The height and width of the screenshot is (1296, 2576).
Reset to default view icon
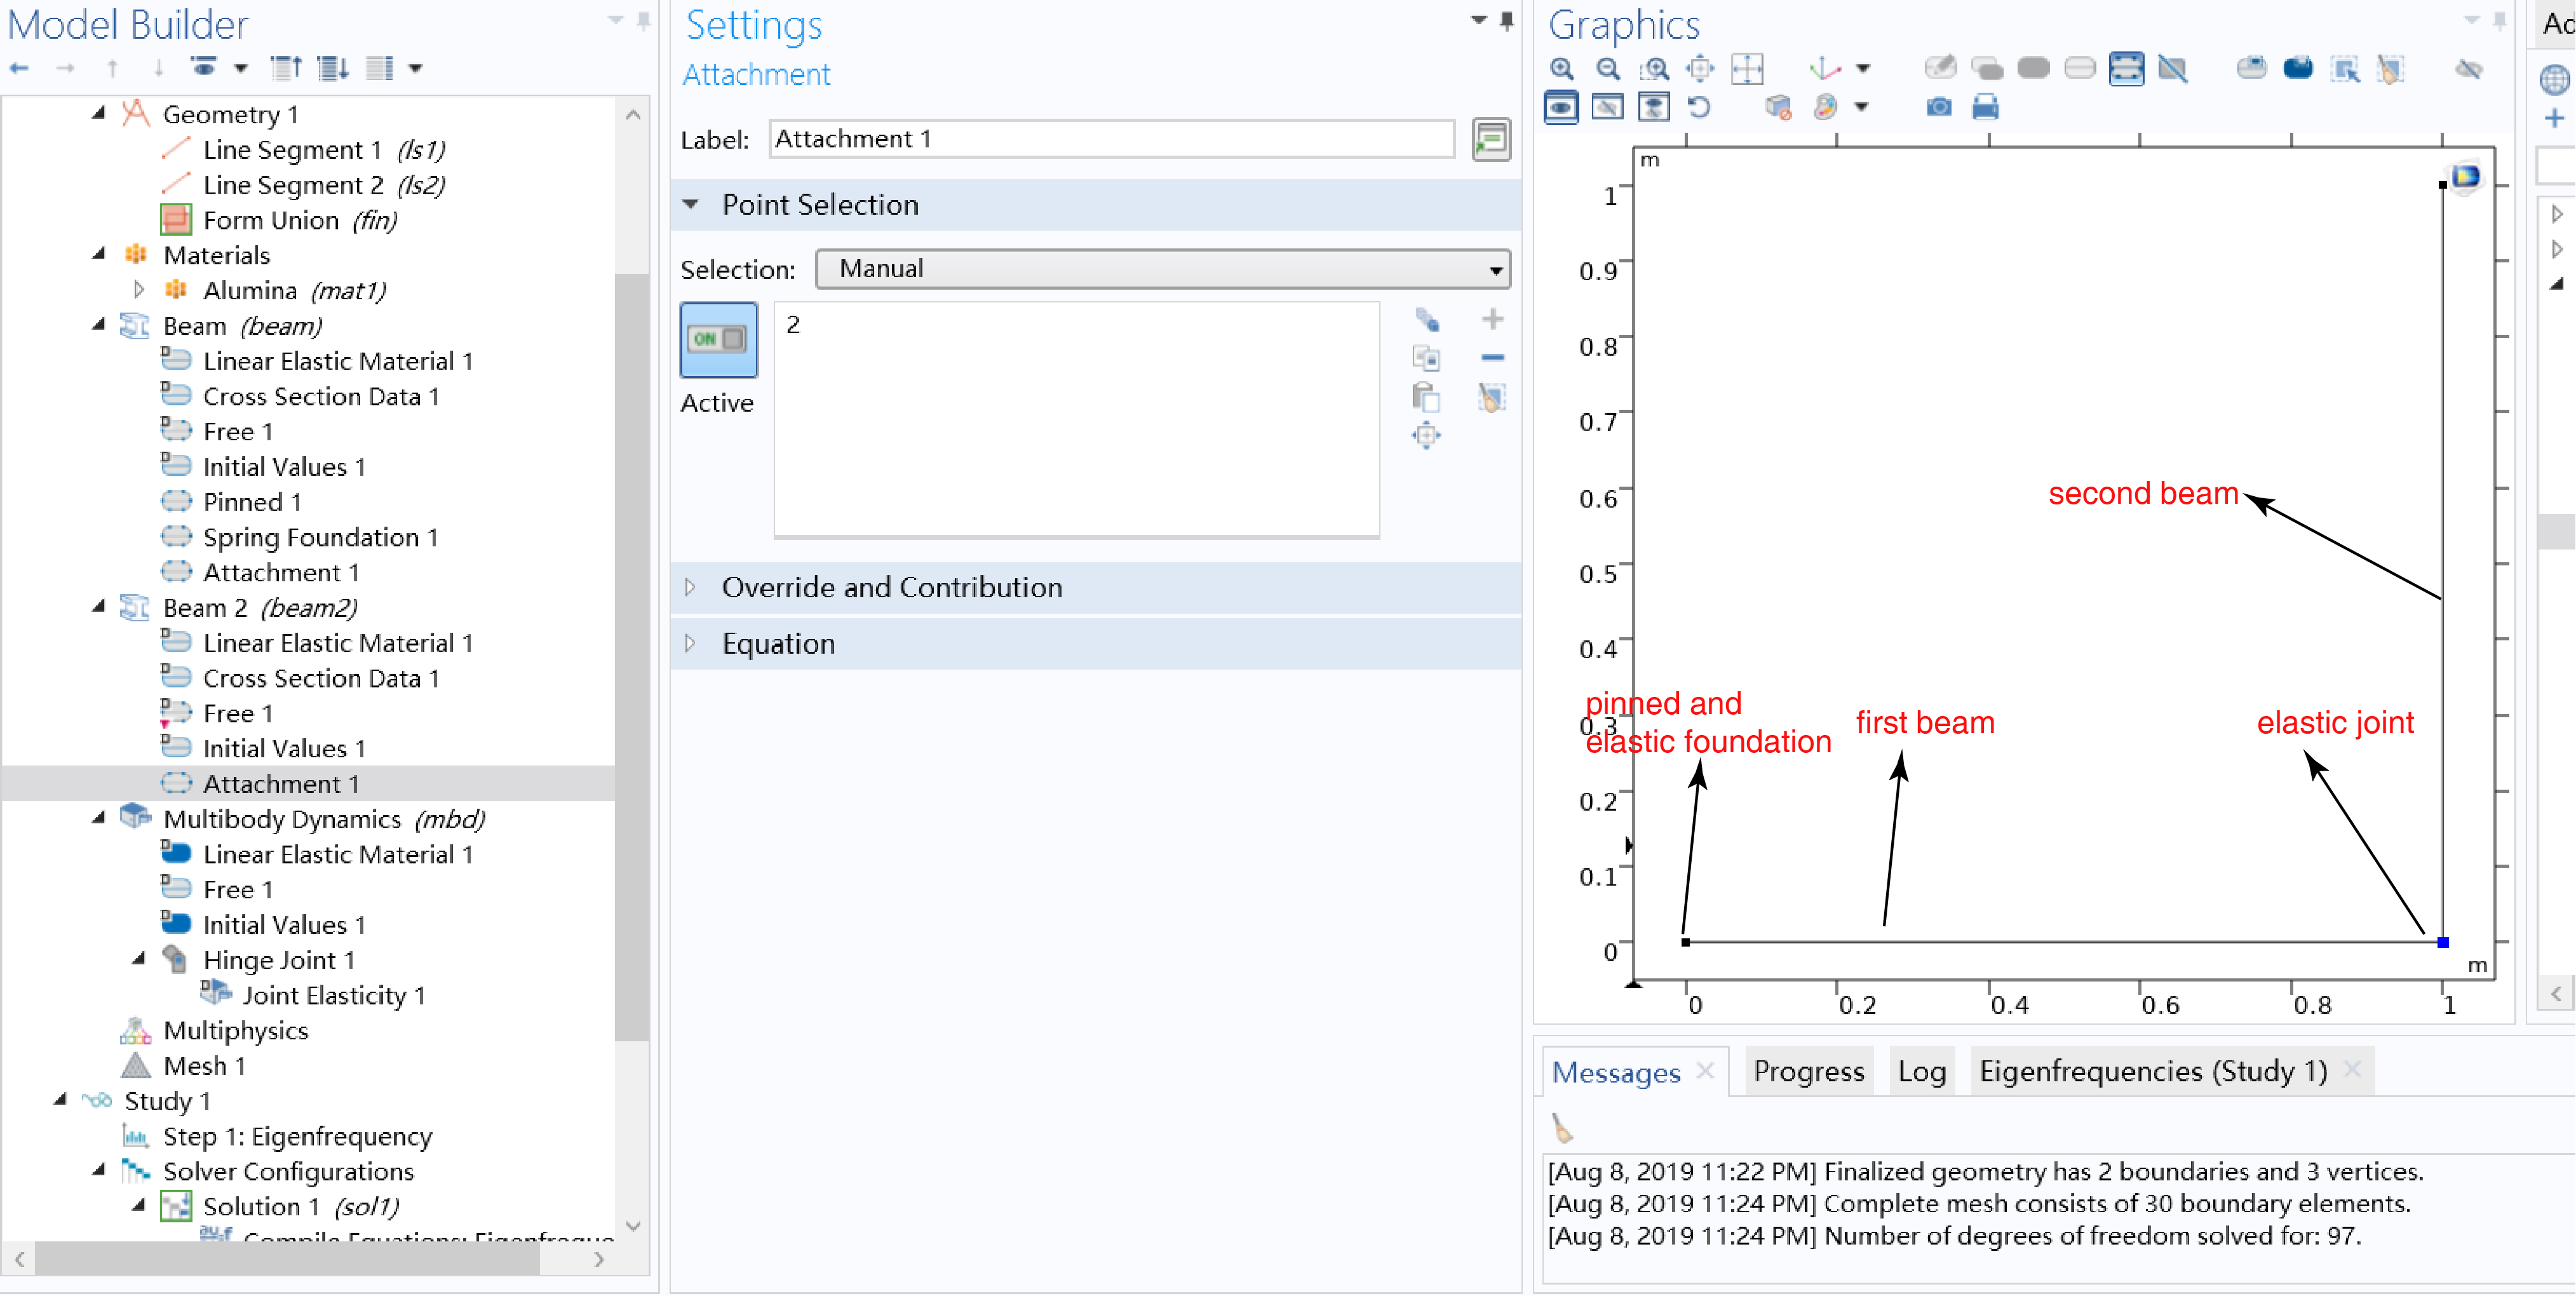click(1700, 107)
